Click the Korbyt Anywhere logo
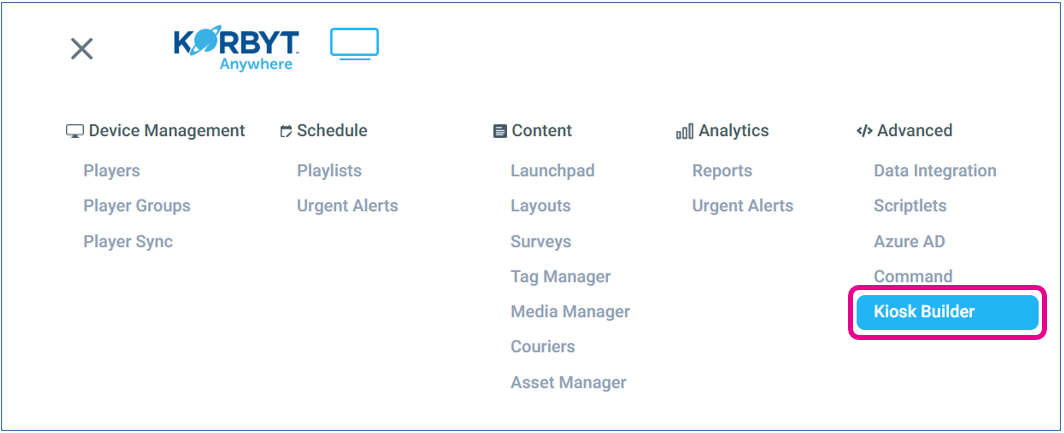The width and height of the screenshot is (1064, 433). (236, 49)
